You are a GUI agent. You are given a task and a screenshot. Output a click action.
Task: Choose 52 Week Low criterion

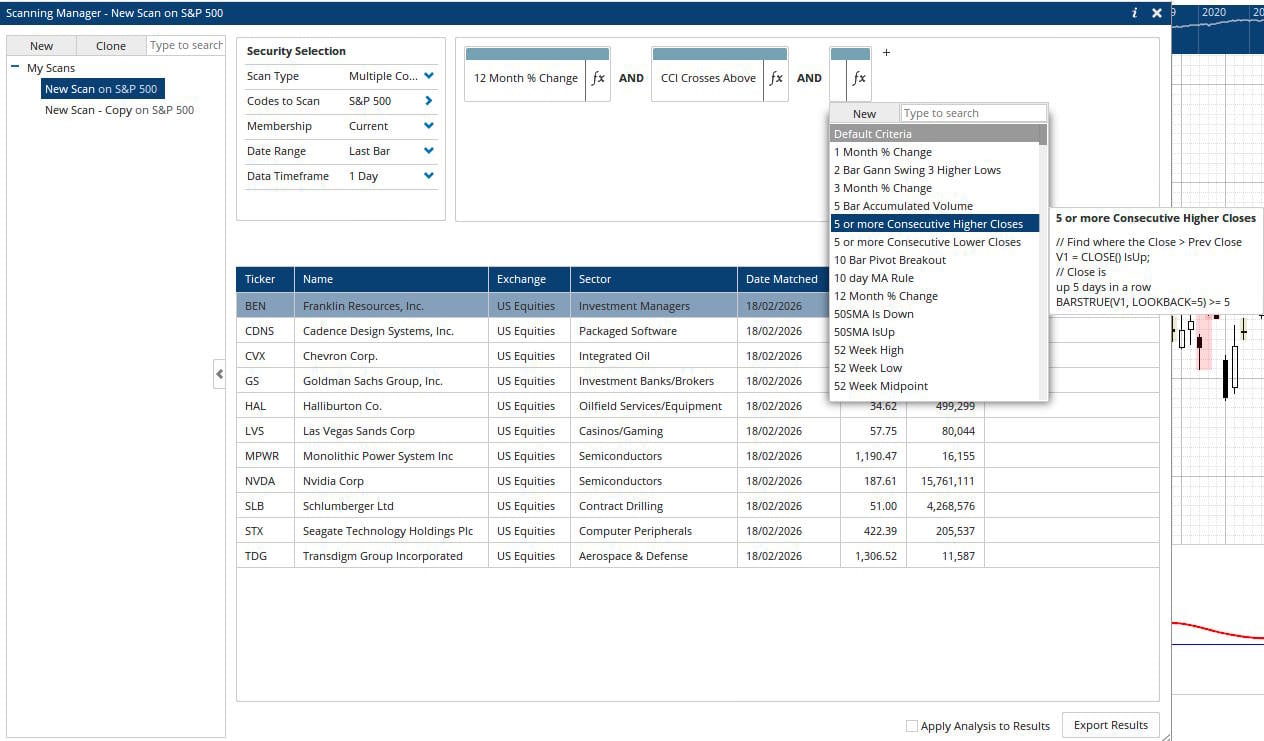pyautogui.click(x=935, y=368)
